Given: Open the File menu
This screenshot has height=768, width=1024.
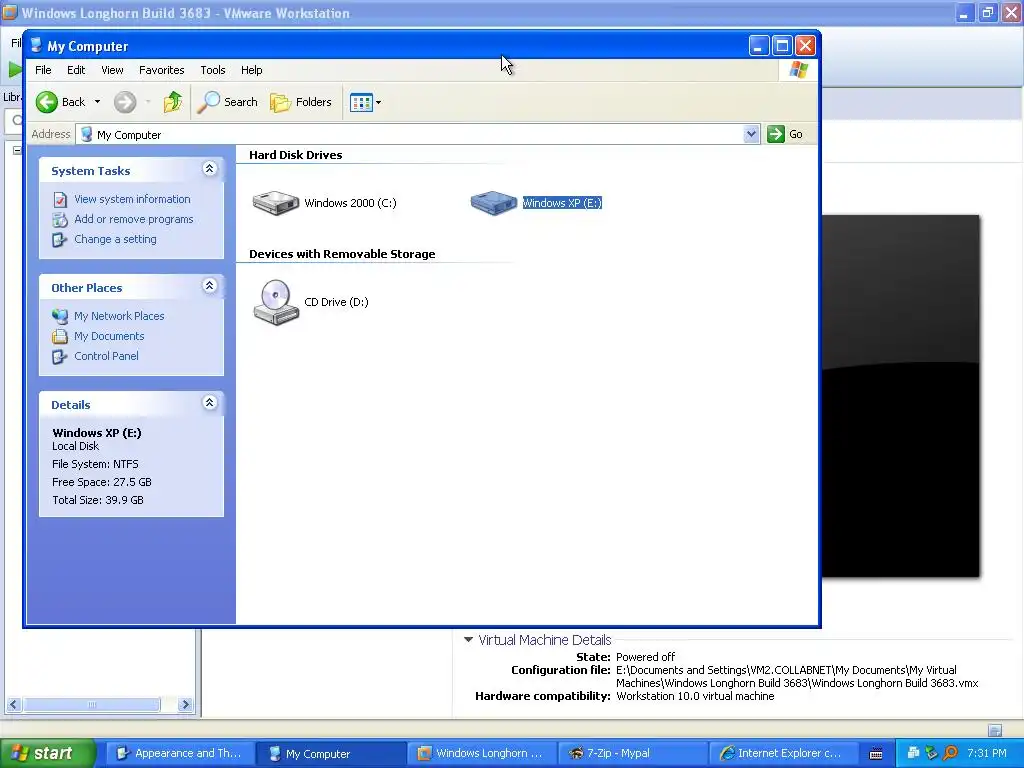Looking at the screenshot, I should pos(43,70).
